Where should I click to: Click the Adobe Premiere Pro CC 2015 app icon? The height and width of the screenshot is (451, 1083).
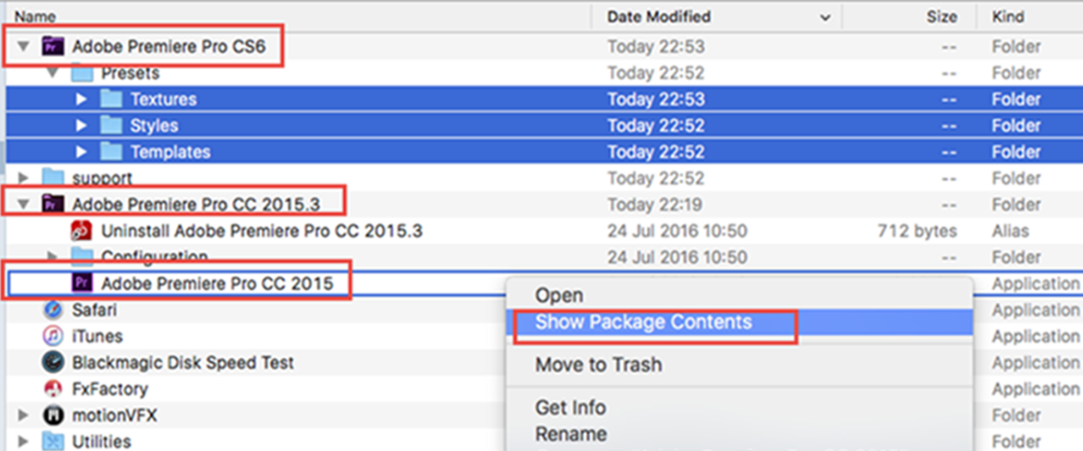click(x=82, y=282)
